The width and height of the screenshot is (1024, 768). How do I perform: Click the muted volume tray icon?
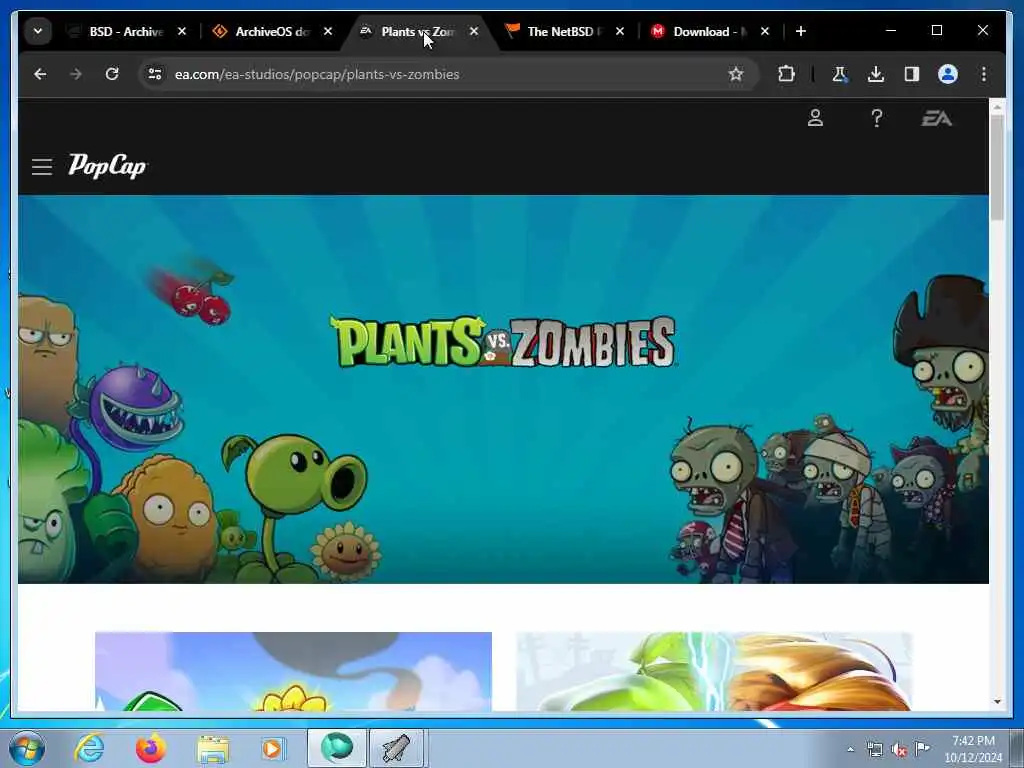click(x=899, y=750)
